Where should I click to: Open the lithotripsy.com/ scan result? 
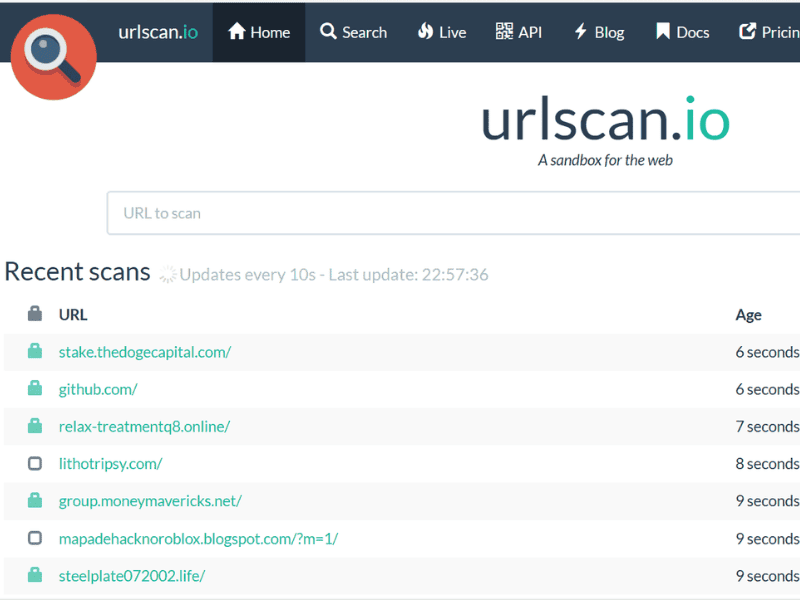coord(110,464)
